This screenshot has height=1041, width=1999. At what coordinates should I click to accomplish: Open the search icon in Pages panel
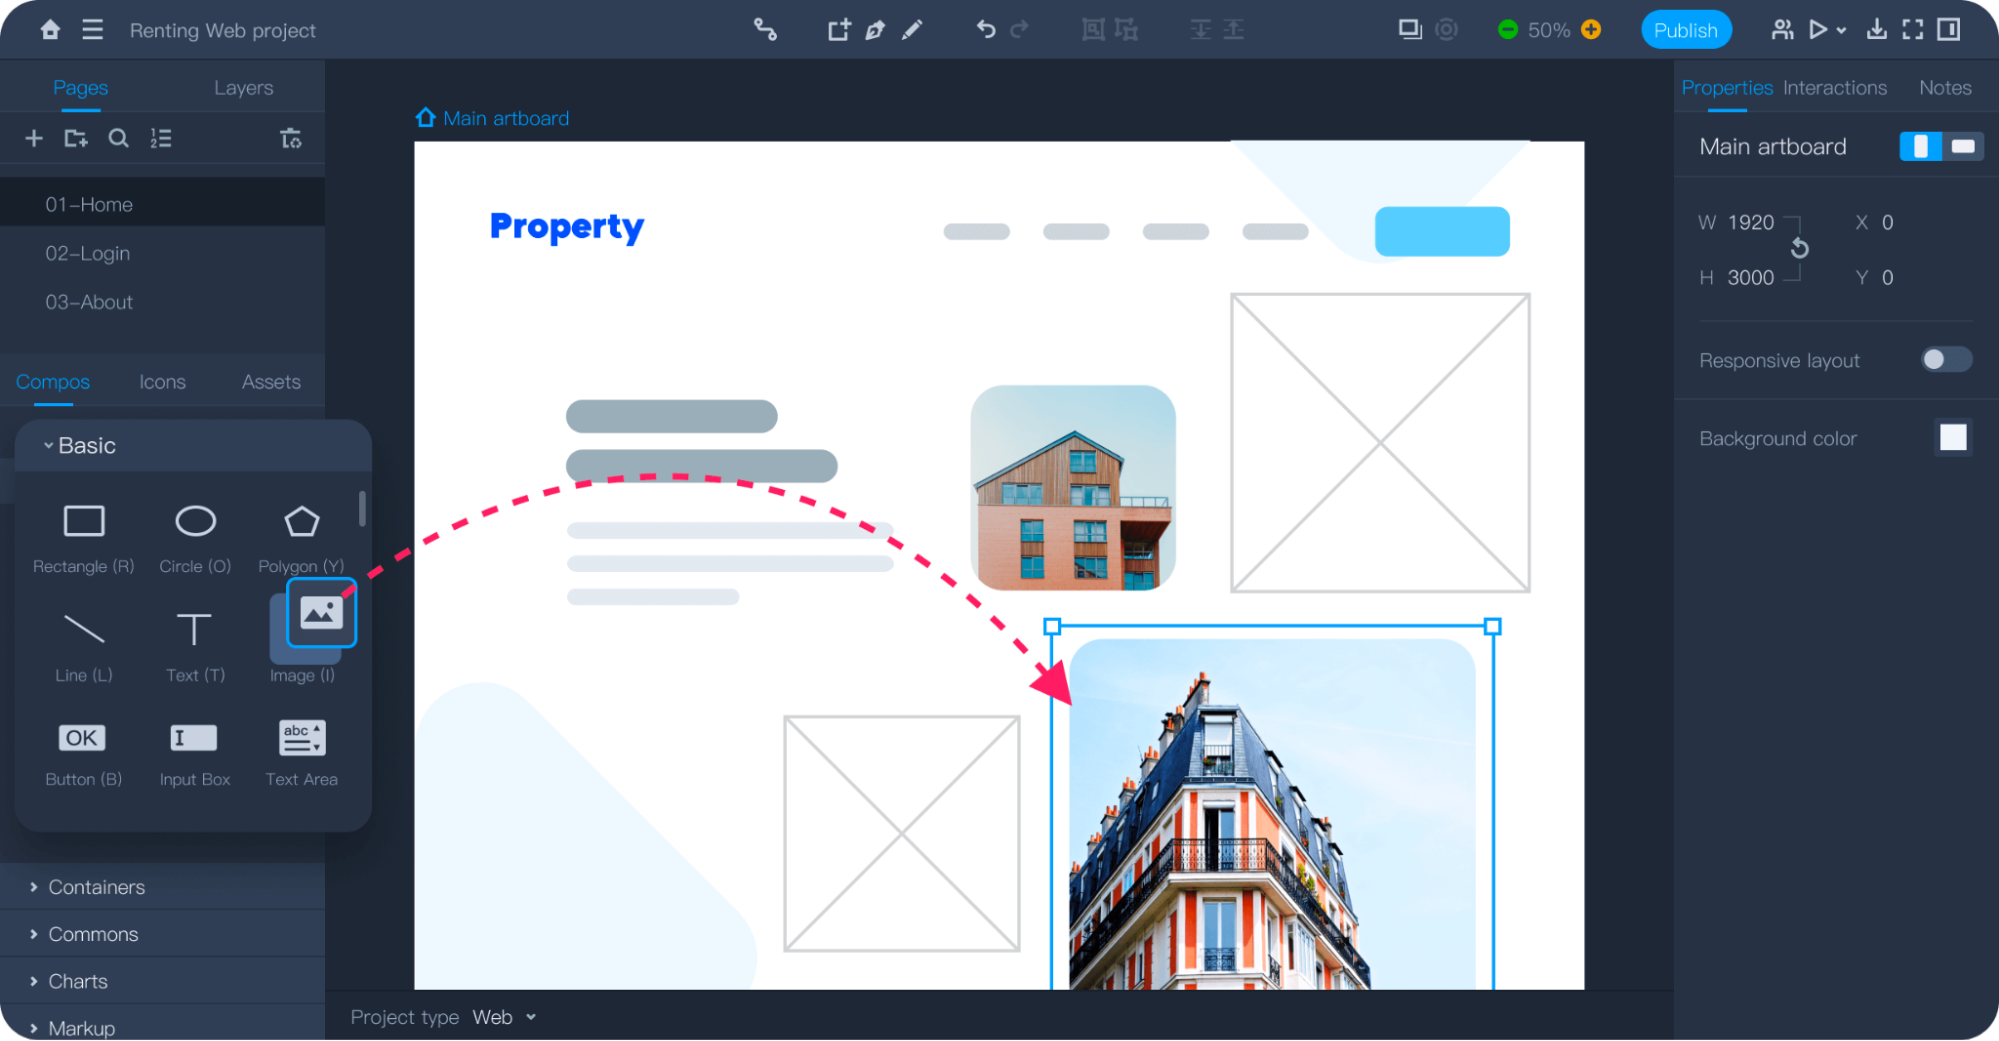tap(118, 138)
